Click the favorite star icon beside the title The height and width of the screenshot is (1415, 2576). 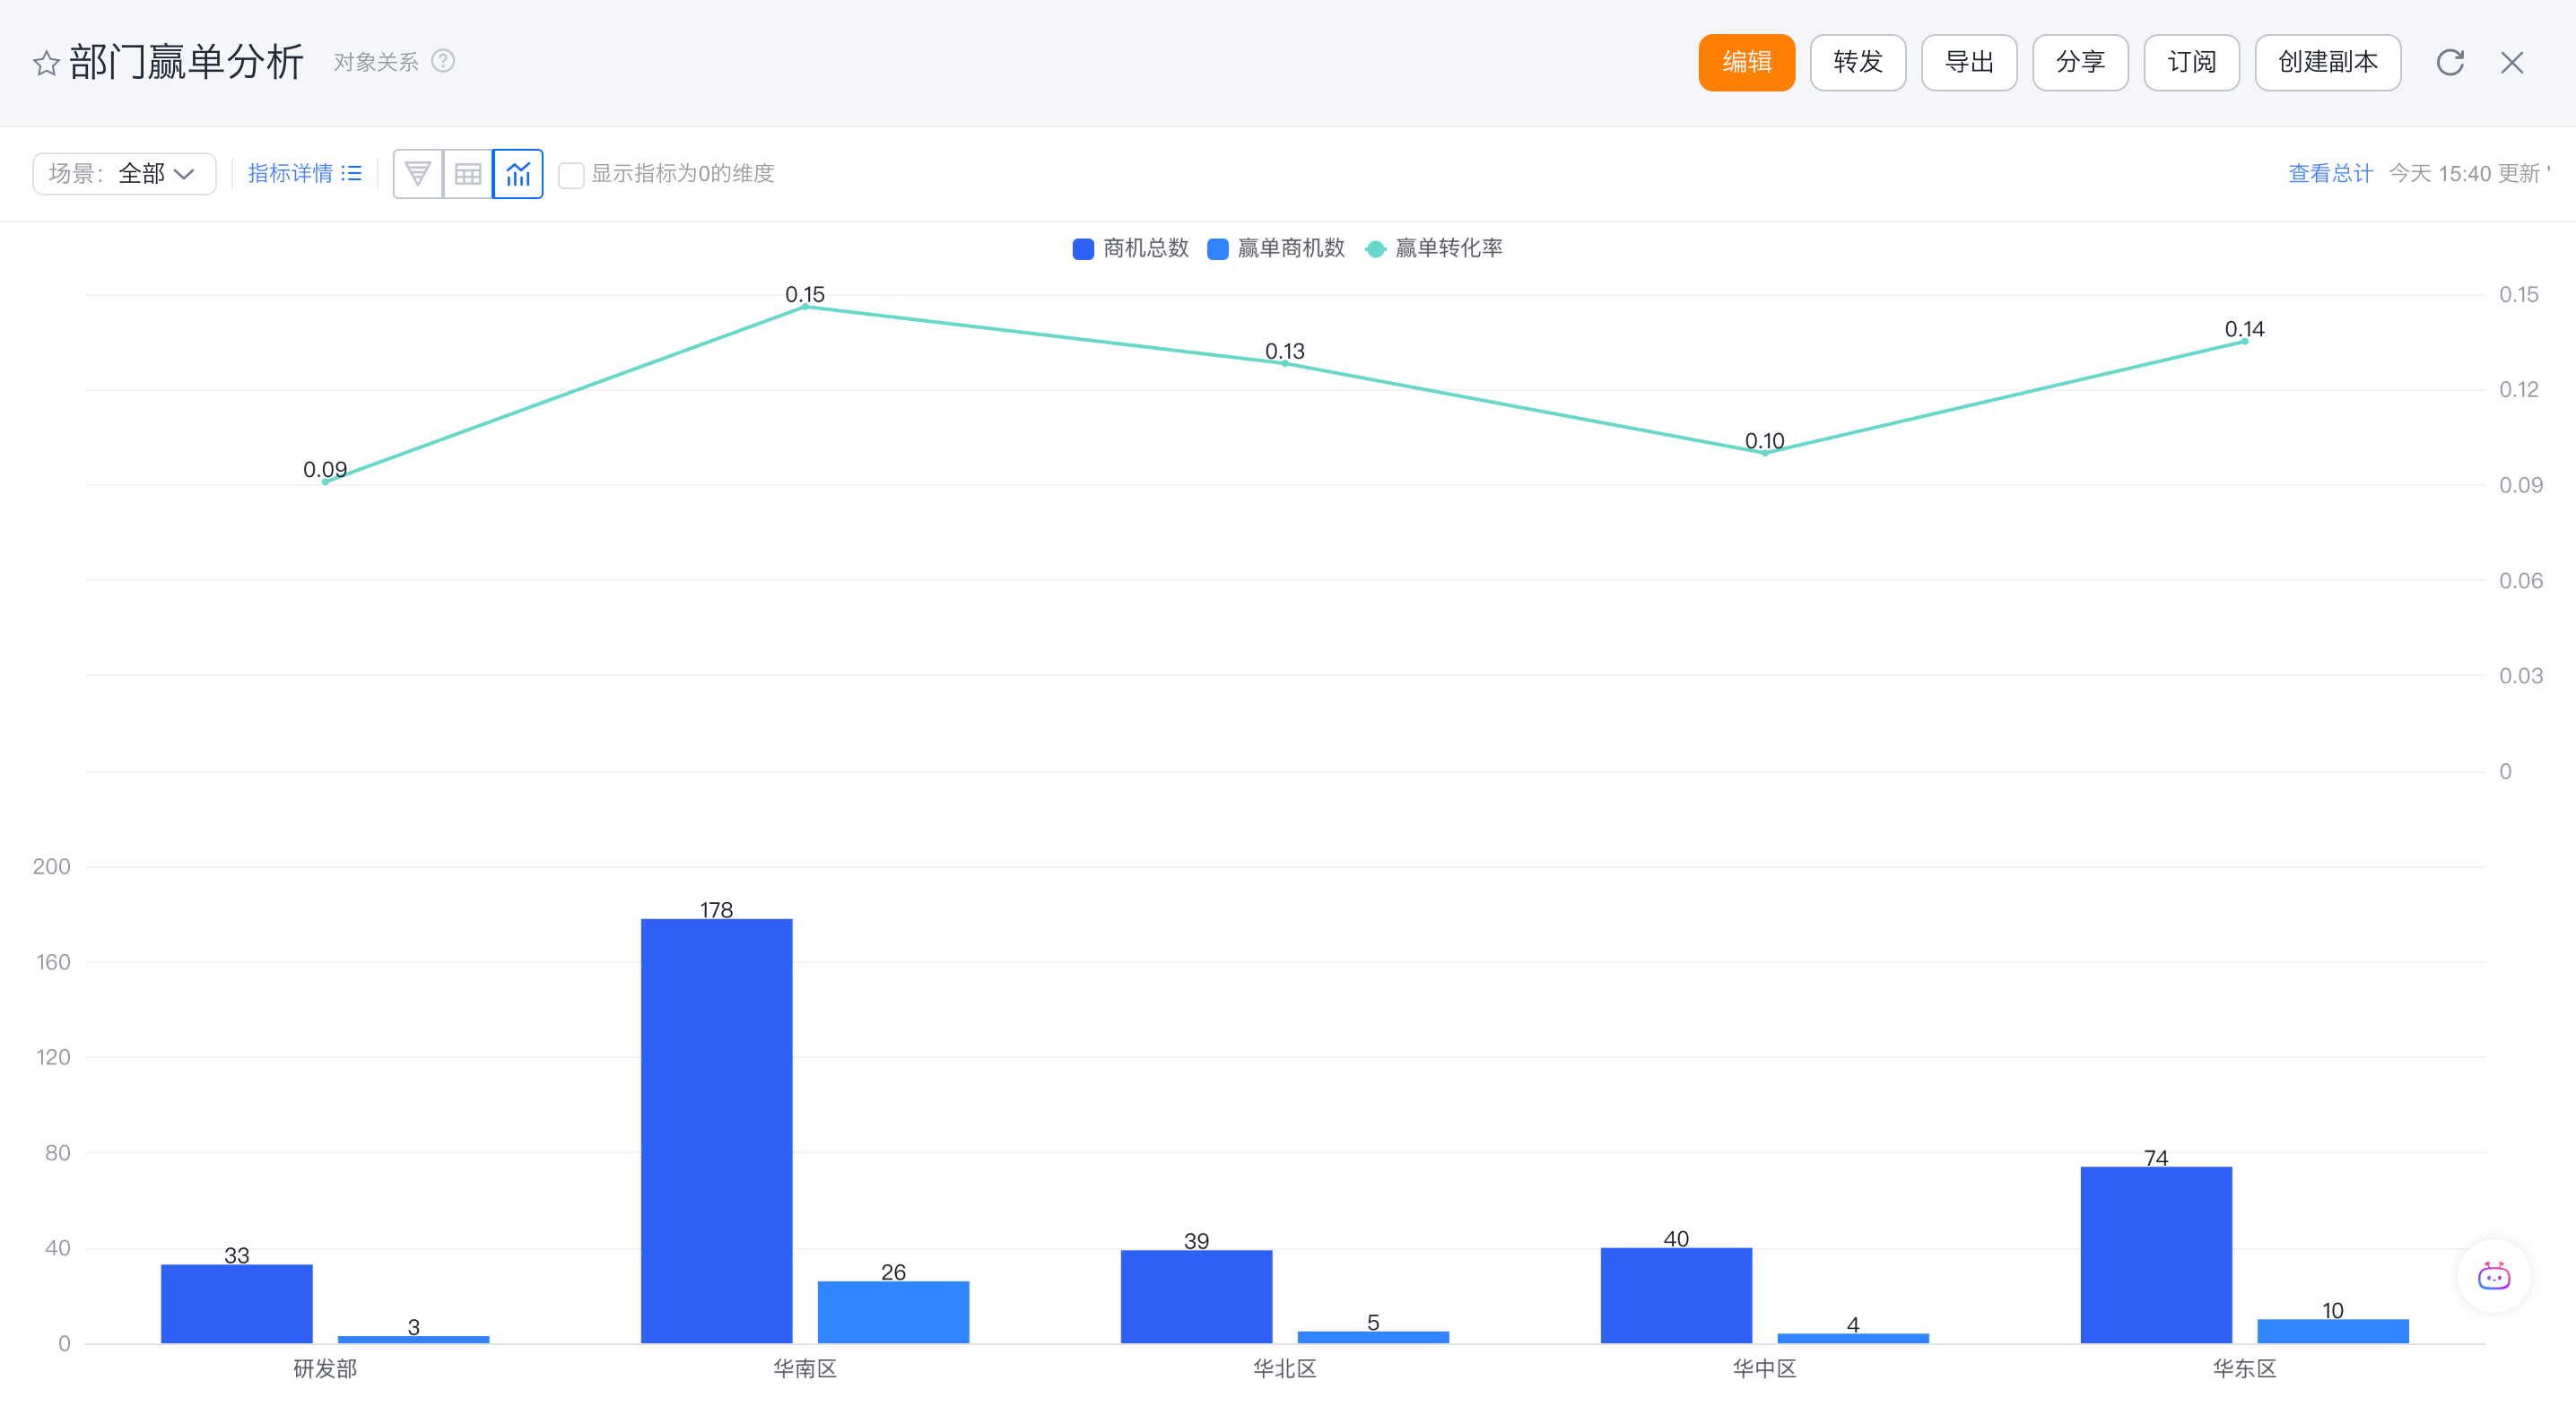(46, 63)
